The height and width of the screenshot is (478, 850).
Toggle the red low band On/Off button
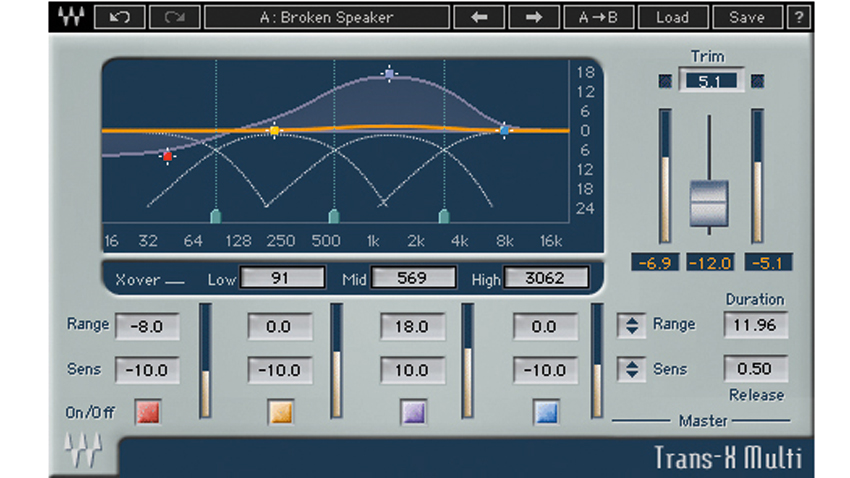click(148, 412)
